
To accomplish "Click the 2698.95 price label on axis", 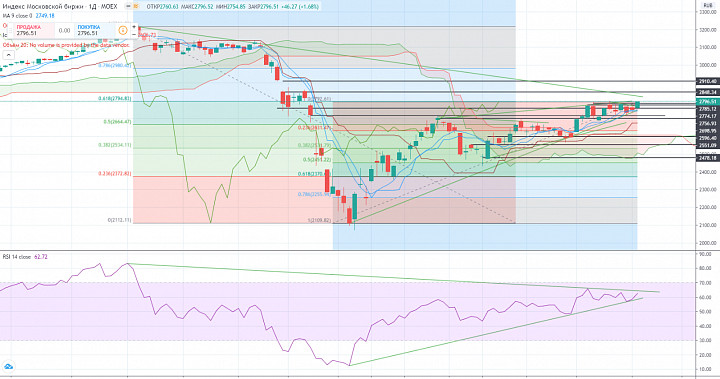I will [x=708, y=131].
